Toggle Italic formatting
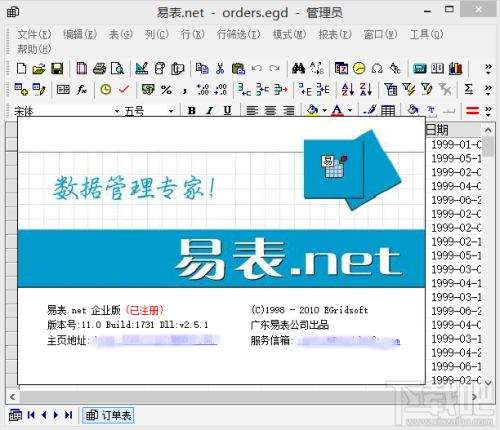Image resolution: width=500 pixels, height=430 pixels. (x=209, y=110)
